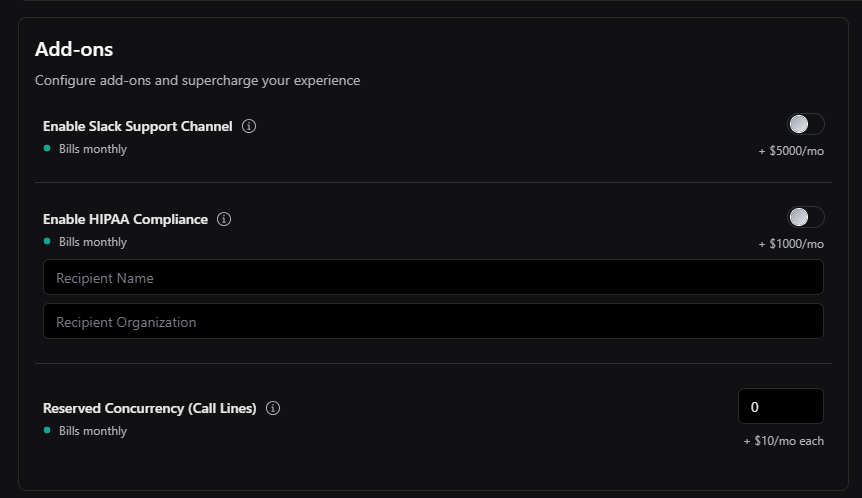Click the Add-ons section heading
Image resolution: width=862 pixels, height=498 pixels.
[74, 49]
